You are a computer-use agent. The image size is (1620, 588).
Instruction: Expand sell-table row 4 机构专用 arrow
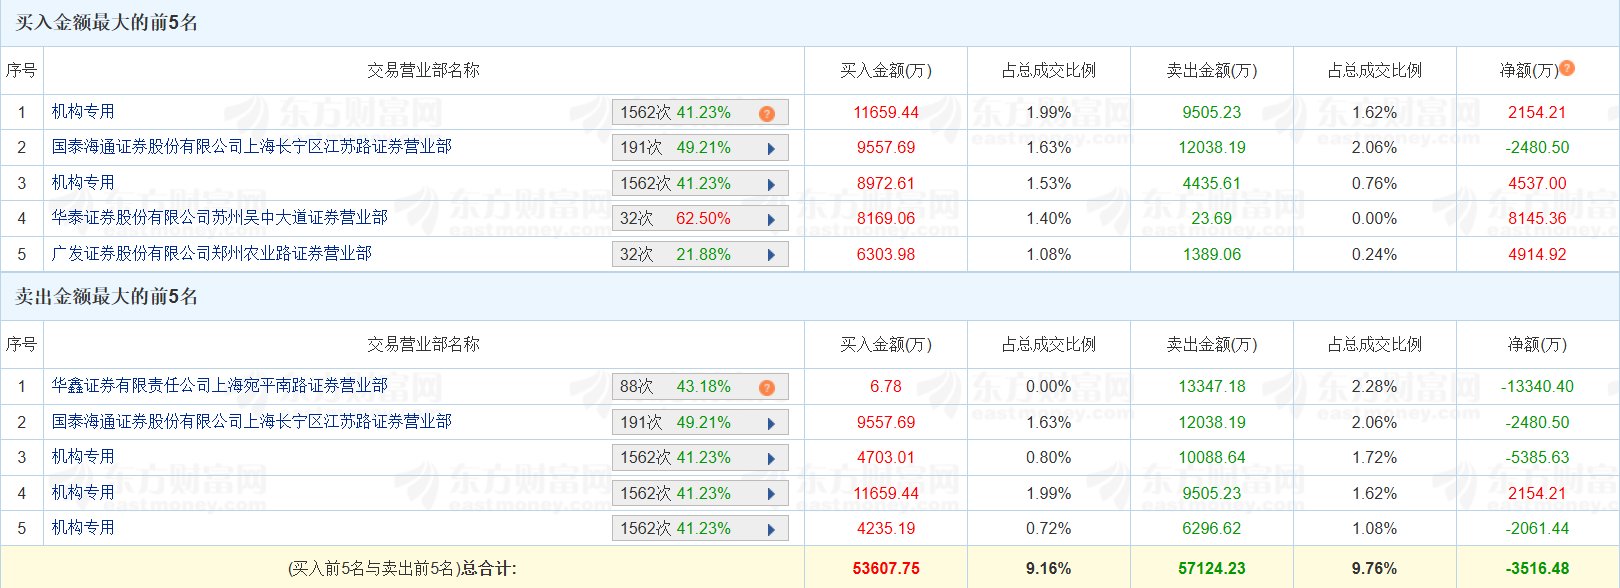(x=771, y=494)
